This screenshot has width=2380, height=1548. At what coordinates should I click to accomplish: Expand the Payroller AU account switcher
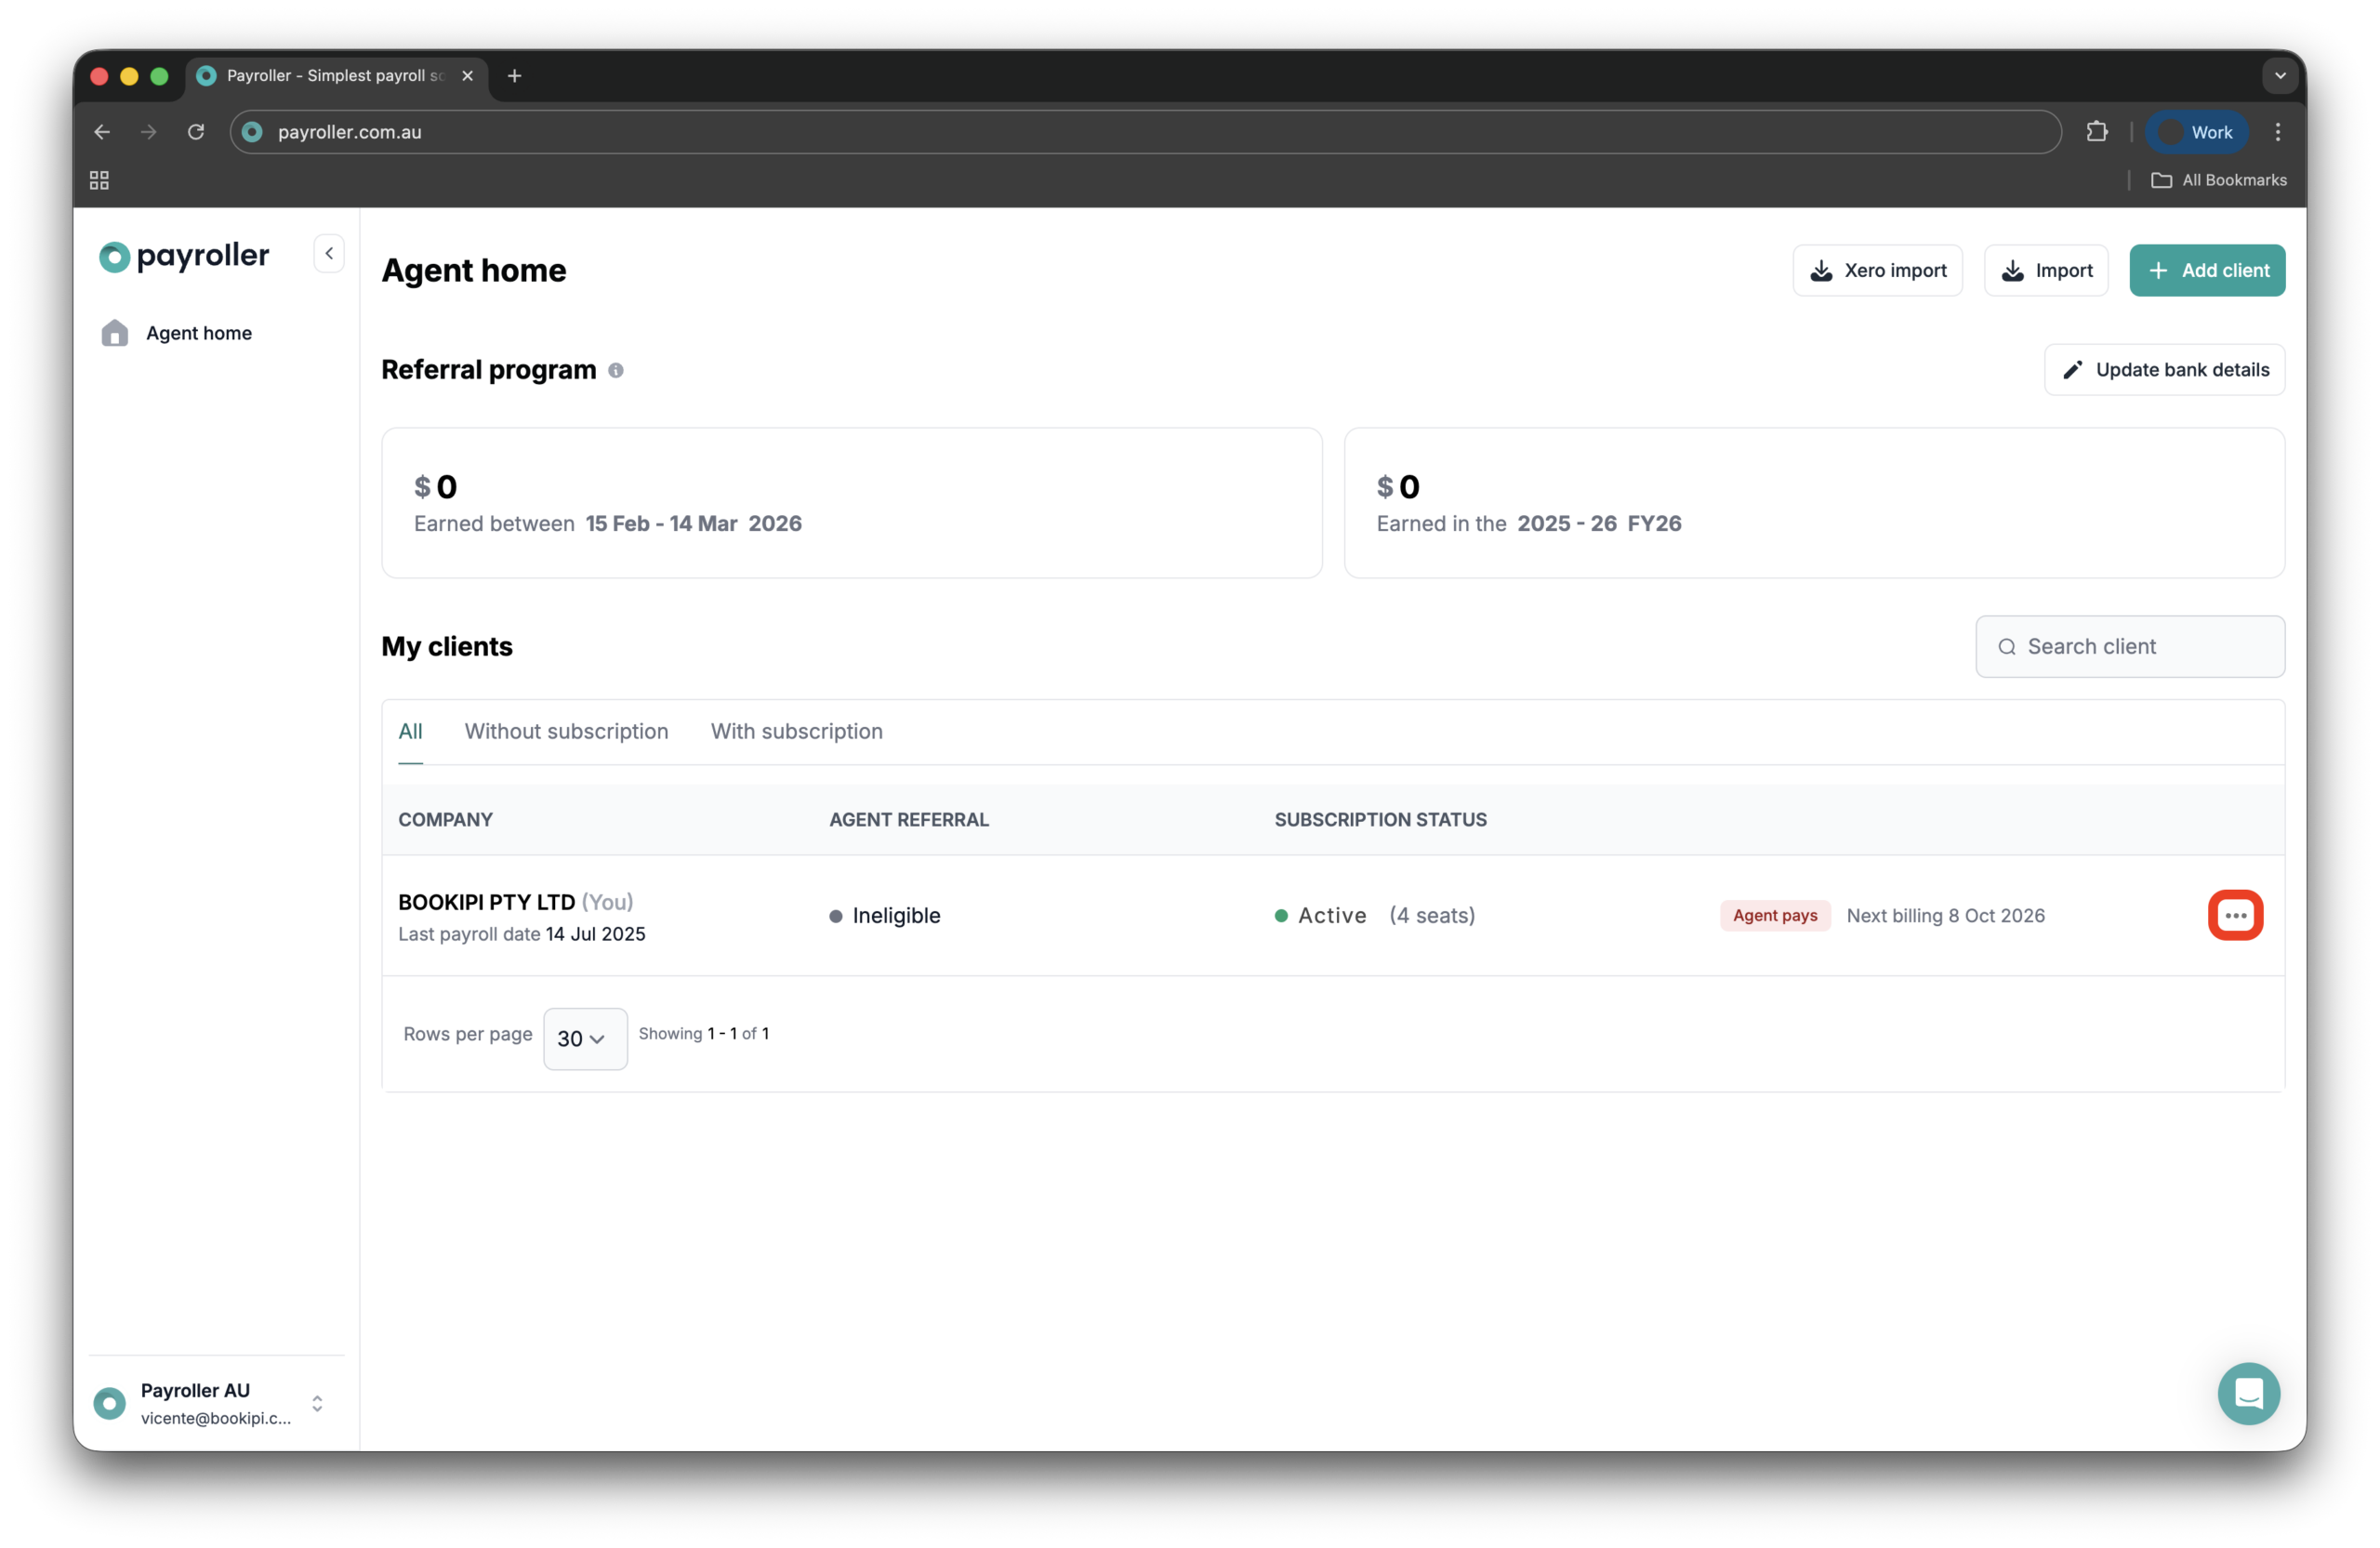tap(317, 1403)
